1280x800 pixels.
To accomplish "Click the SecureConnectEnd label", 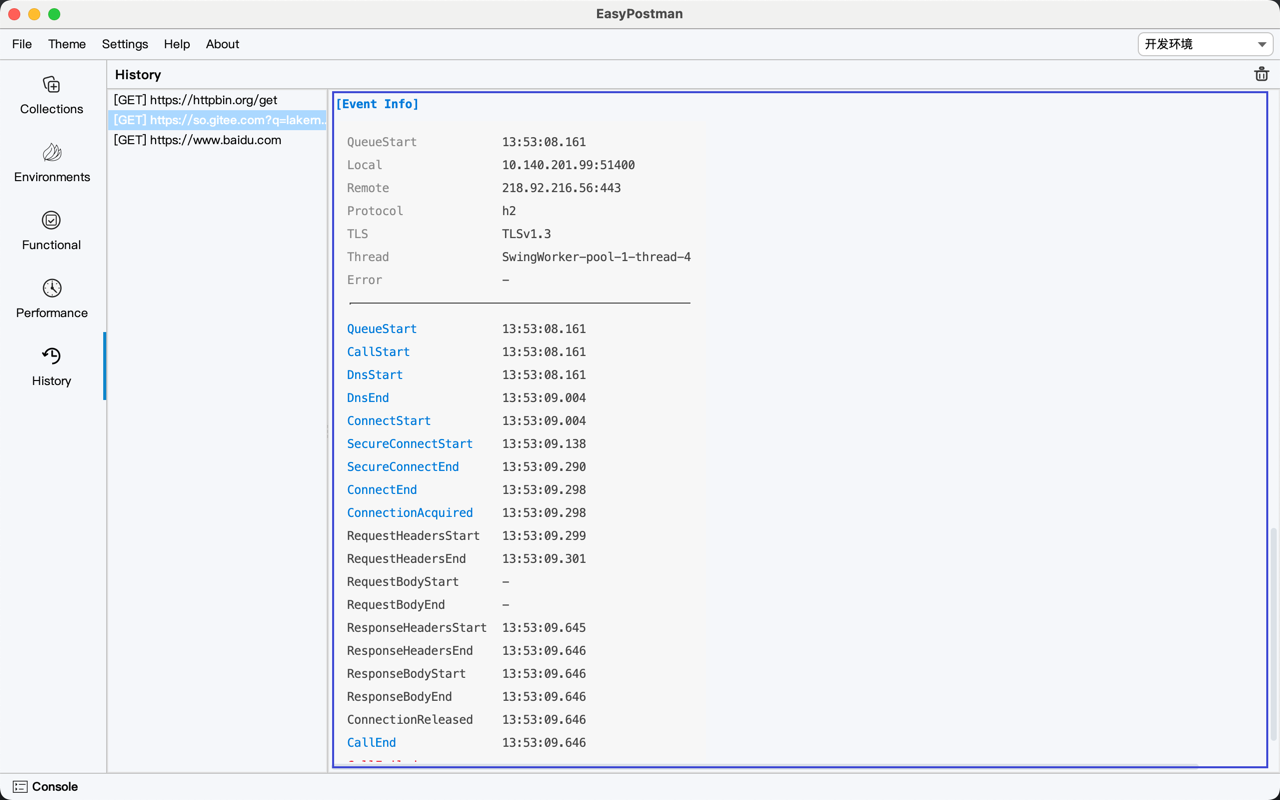I will click(403, 467).
